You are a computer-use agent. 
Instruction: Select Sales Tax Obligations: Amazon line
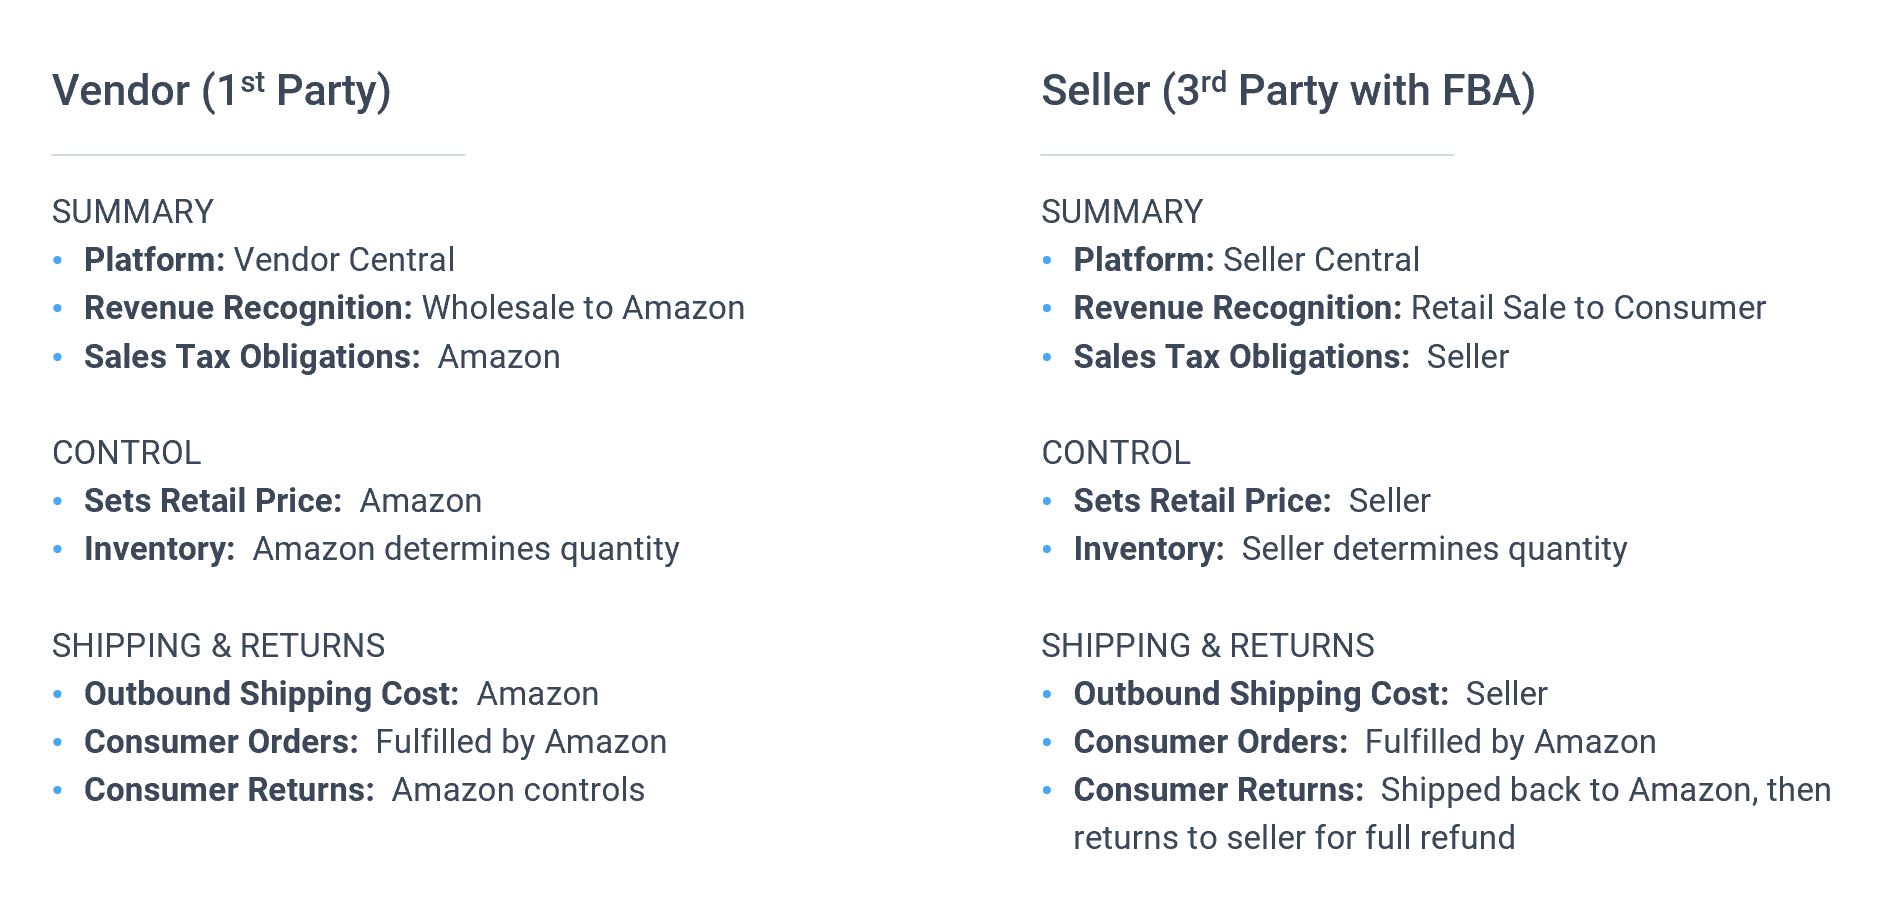tap(322, 357)
